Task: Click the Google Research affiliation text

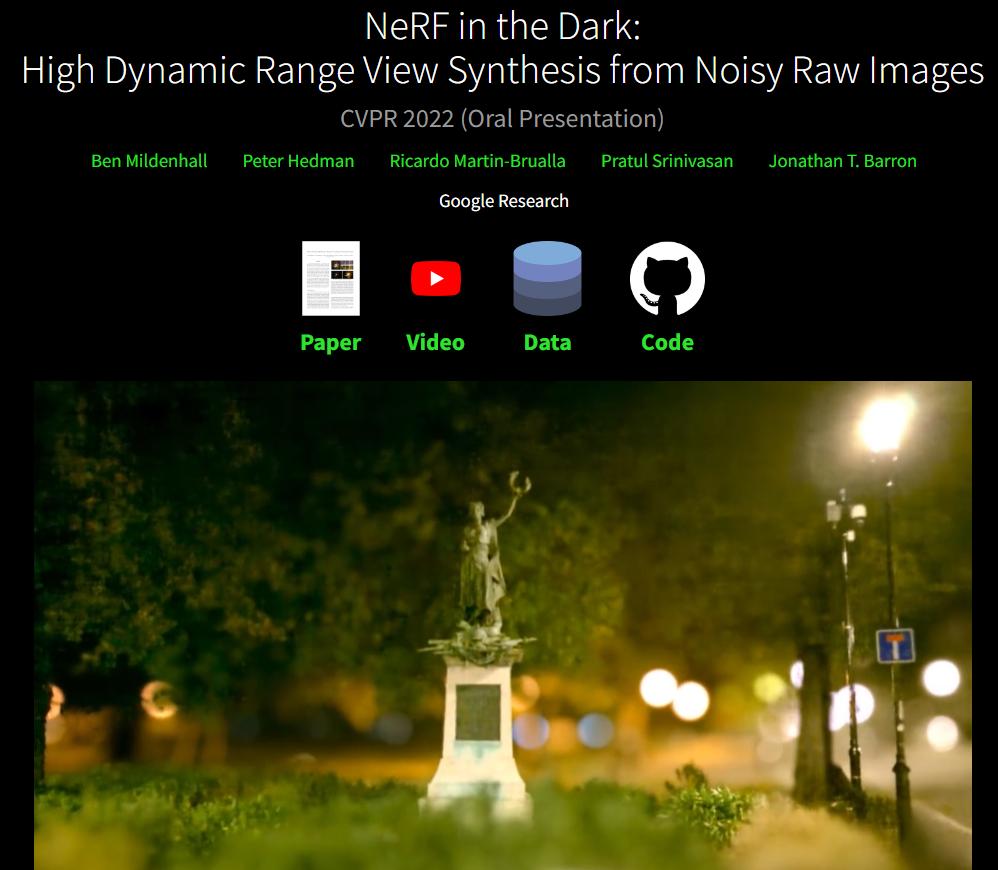Action: point(504,200)
